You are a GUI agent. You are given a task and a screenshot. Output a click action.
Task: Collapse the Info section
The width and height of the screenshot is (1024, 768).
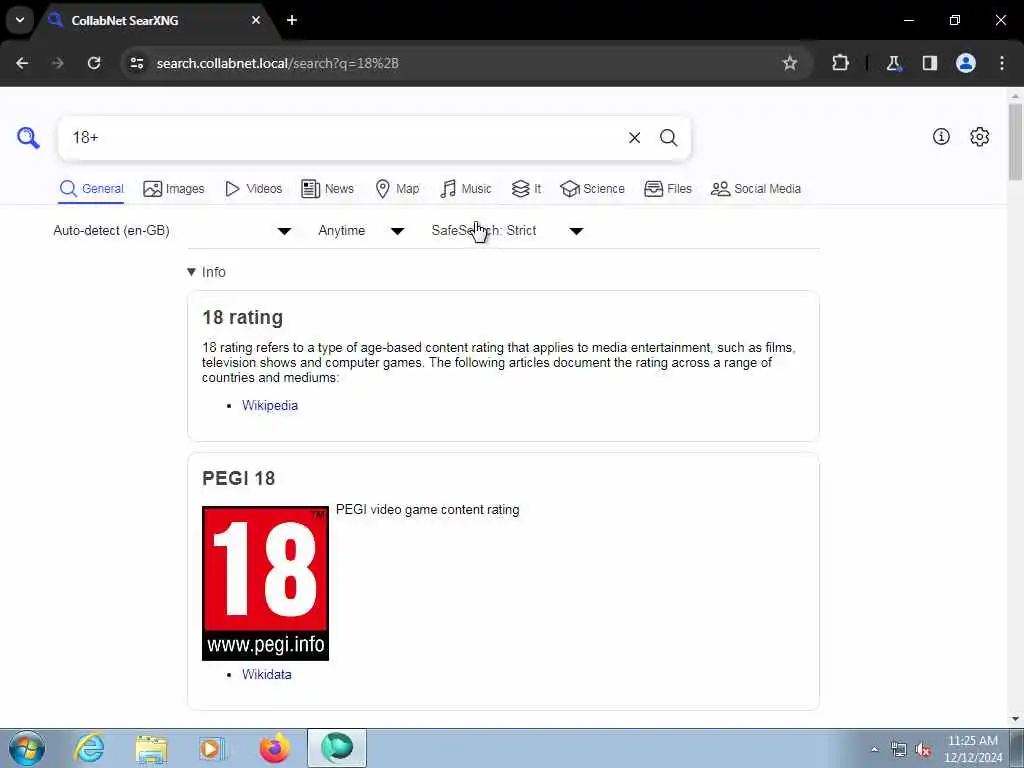point(206,272)
